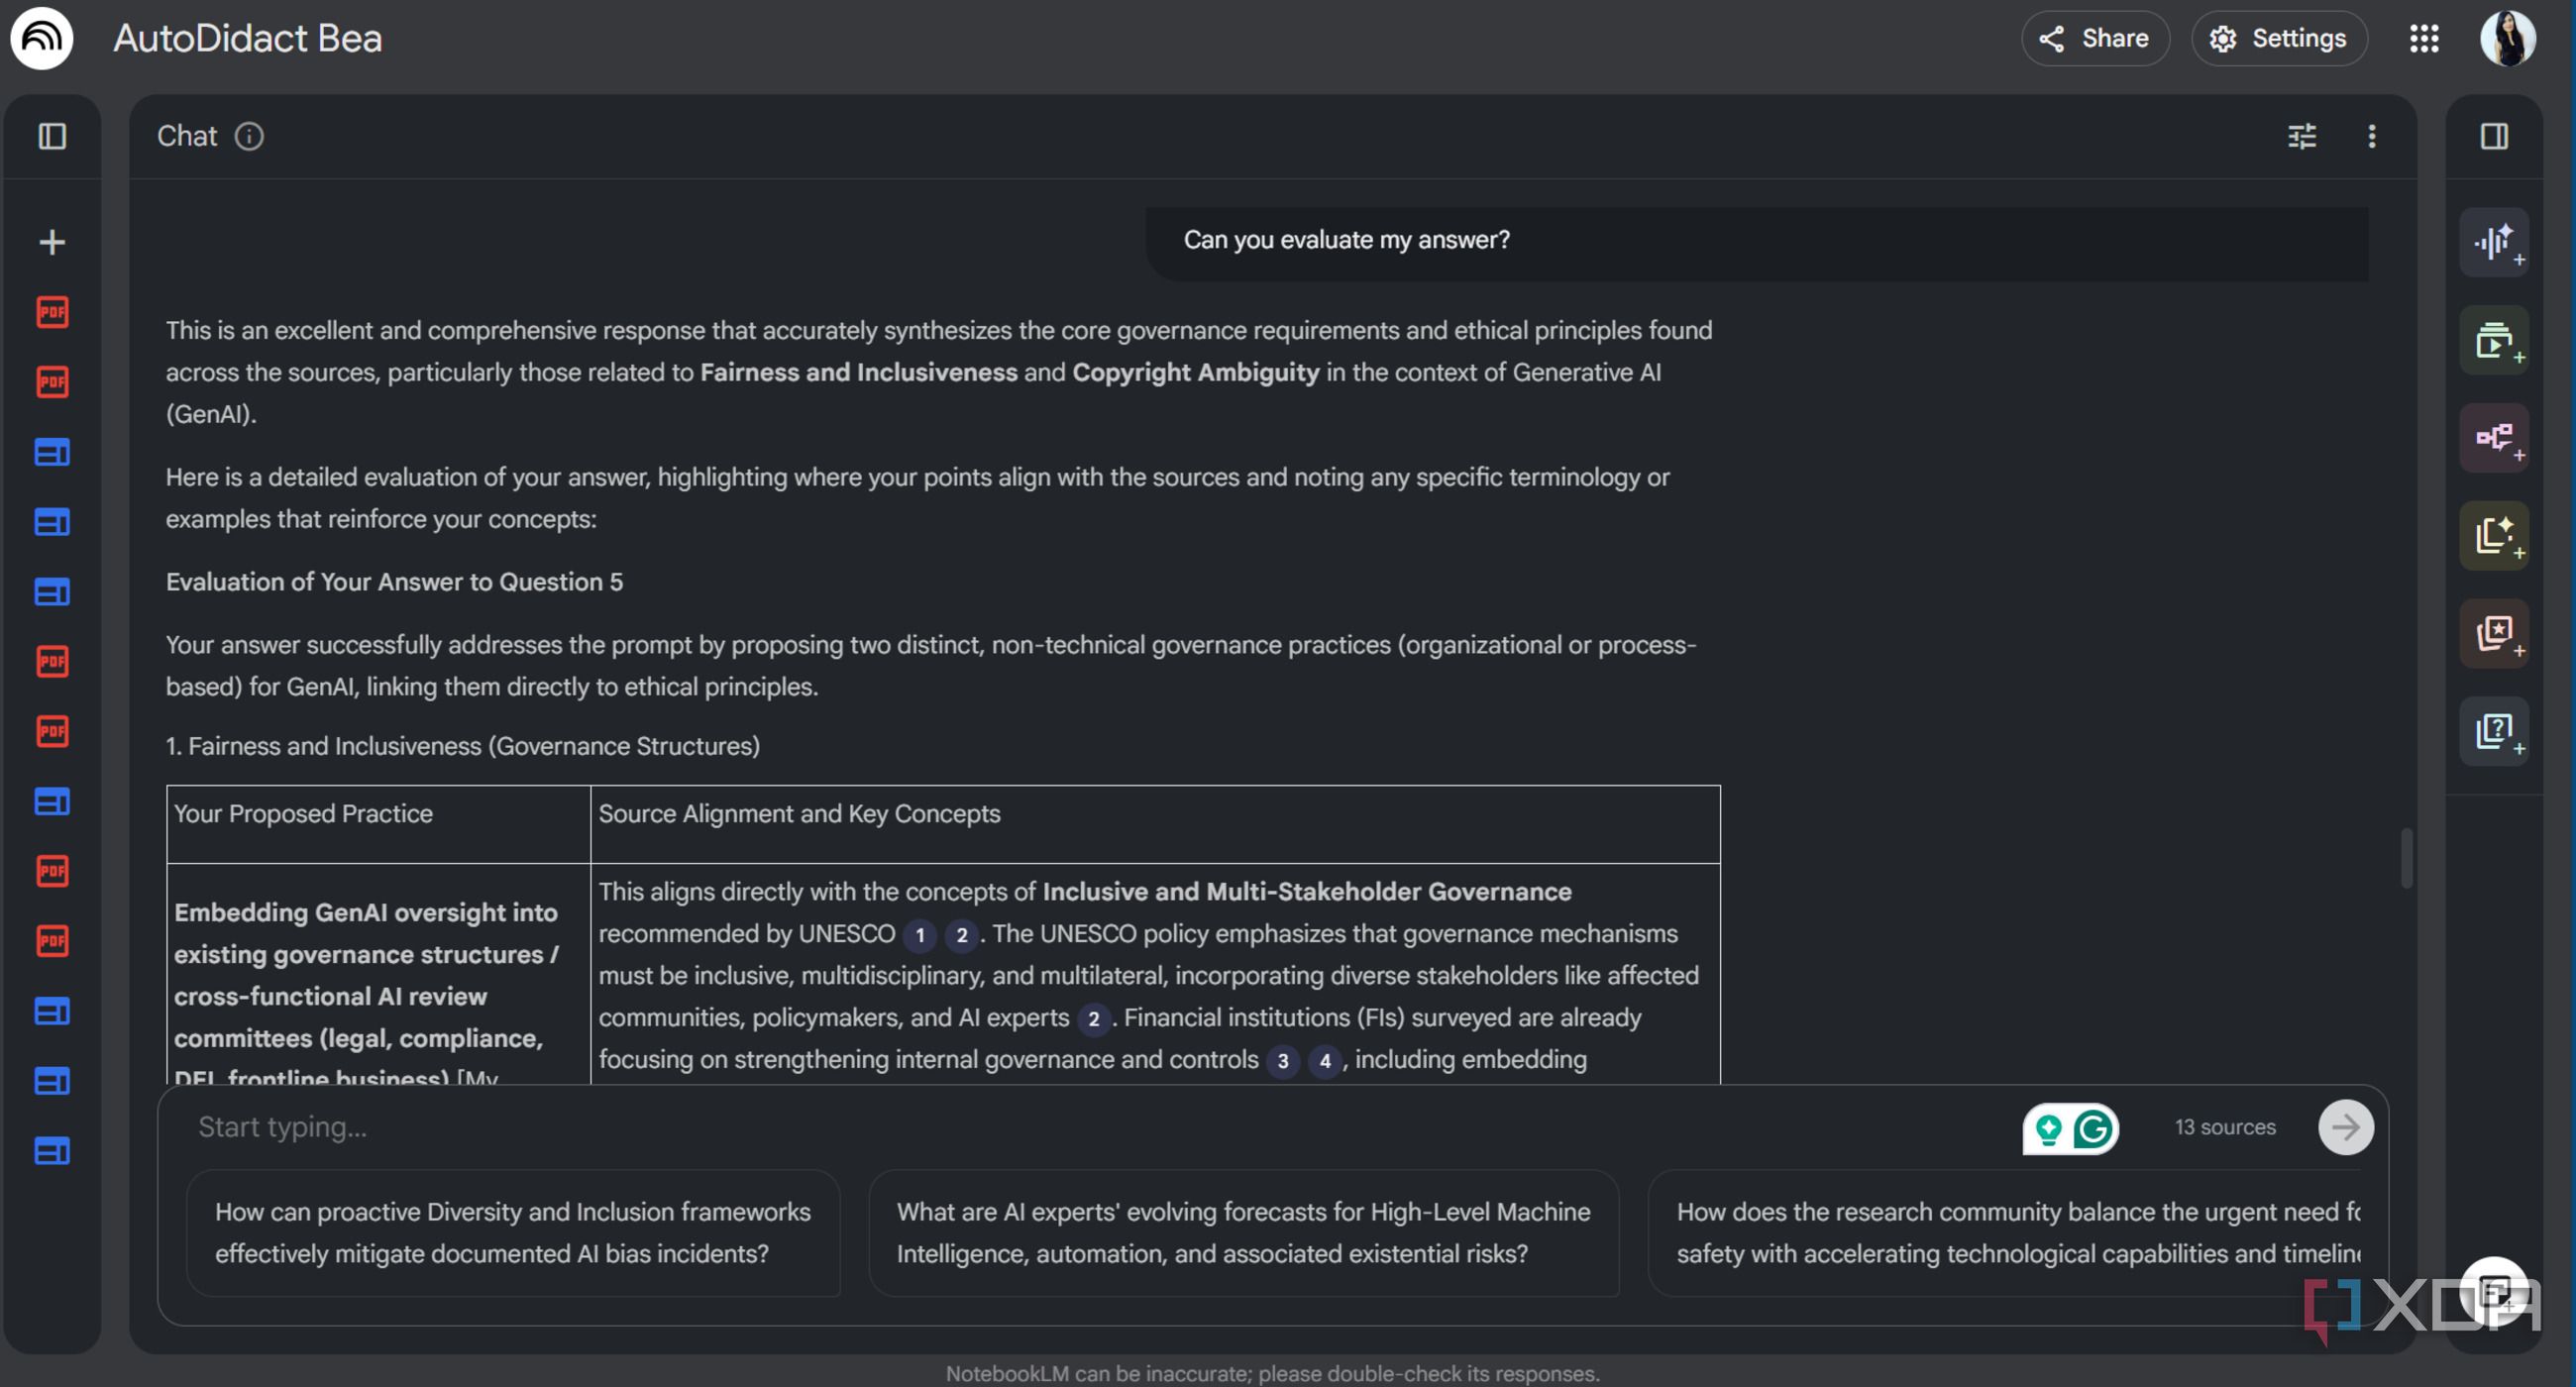
Task: Click heading "Evaluation of Your Answer to Question 5"
Action: pyautogui.click(x=394, y=582)
